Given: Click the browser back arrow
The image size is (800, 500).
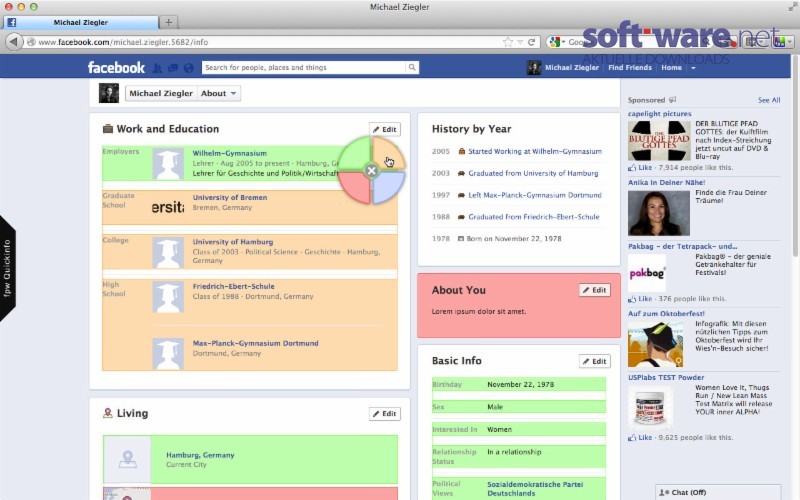Looking at the screenshot, I should 14,42.
